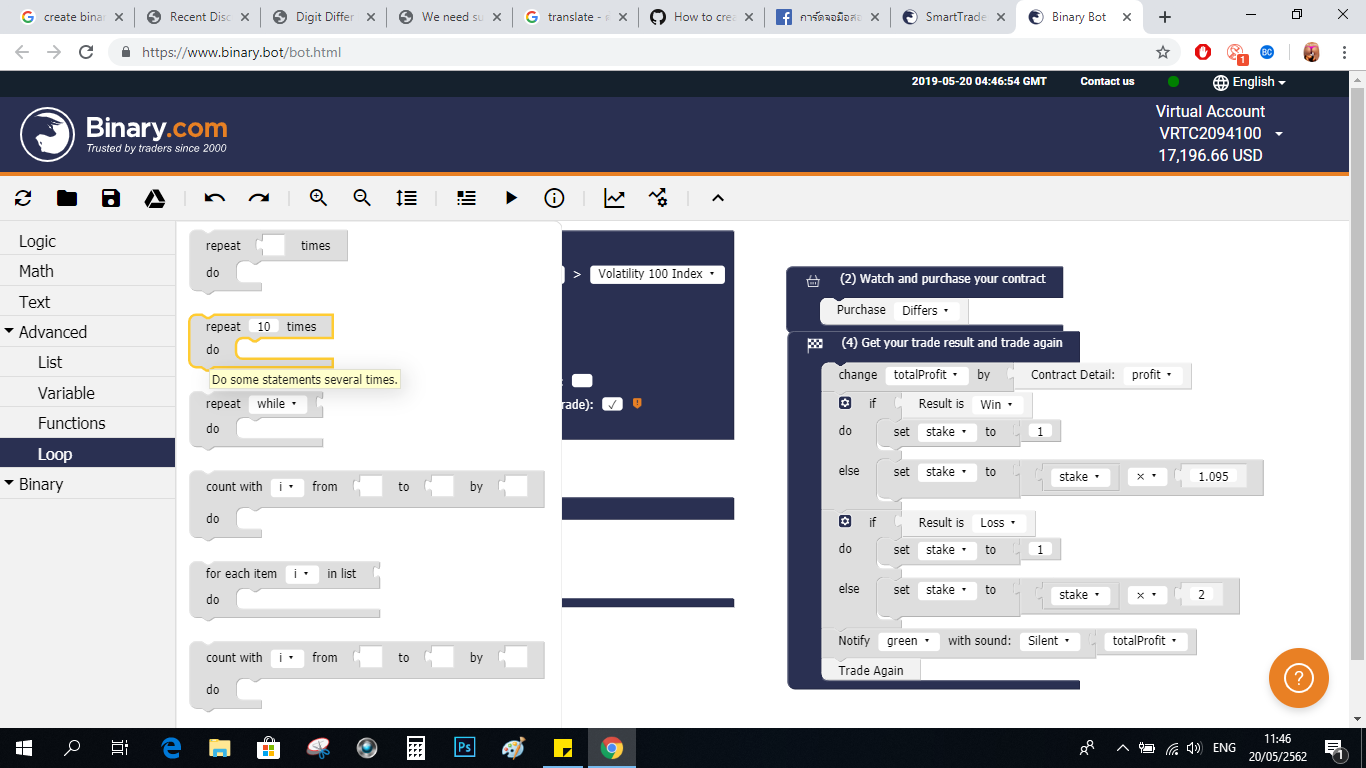
Task: Open the Contact us link
Action: [1106, 81]
